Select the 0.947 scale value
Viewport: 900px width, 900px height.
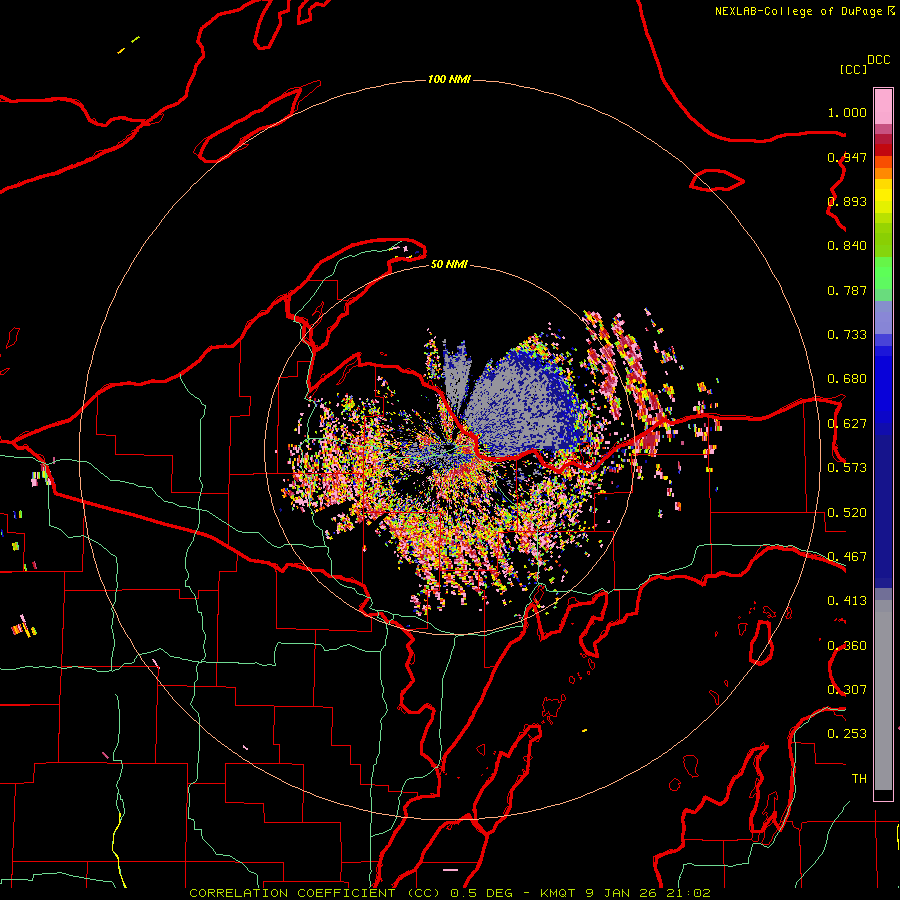click(847, 157)
